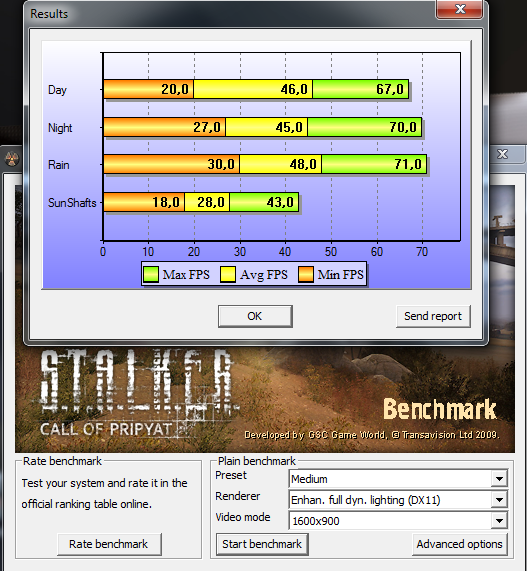Click OK in the Results dialog
The width and height of the screenshot is (527, 571).
pyautogui.click(x=255, y=316)
